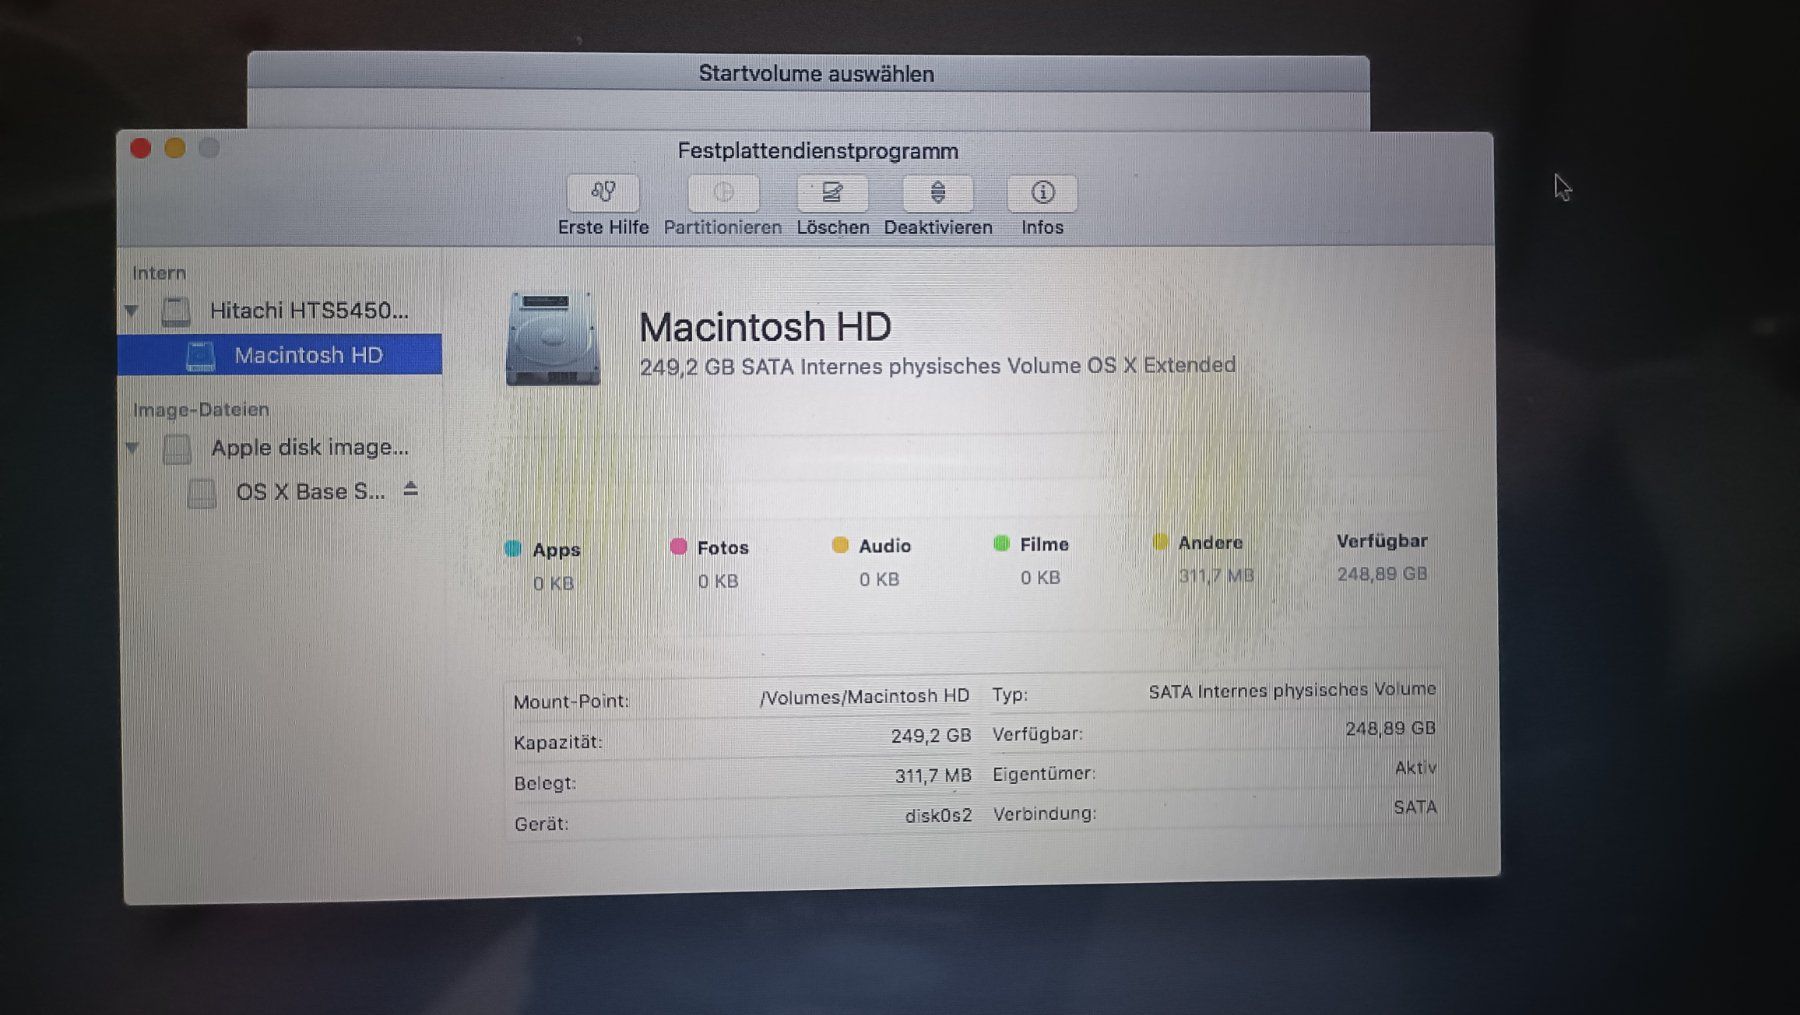Click the Fotos pink color dot
Screen dimensions: 1800x1015
678,546
